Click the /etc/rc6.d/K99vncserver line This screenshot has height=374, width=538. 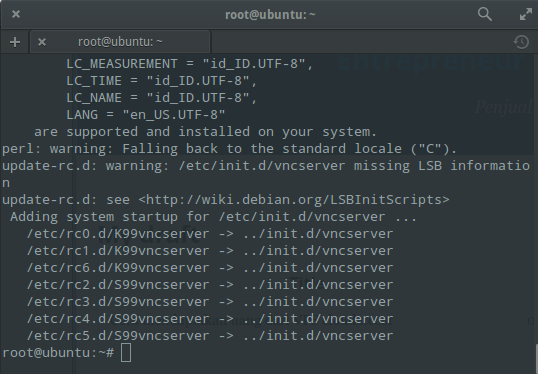tap(210, 268)
